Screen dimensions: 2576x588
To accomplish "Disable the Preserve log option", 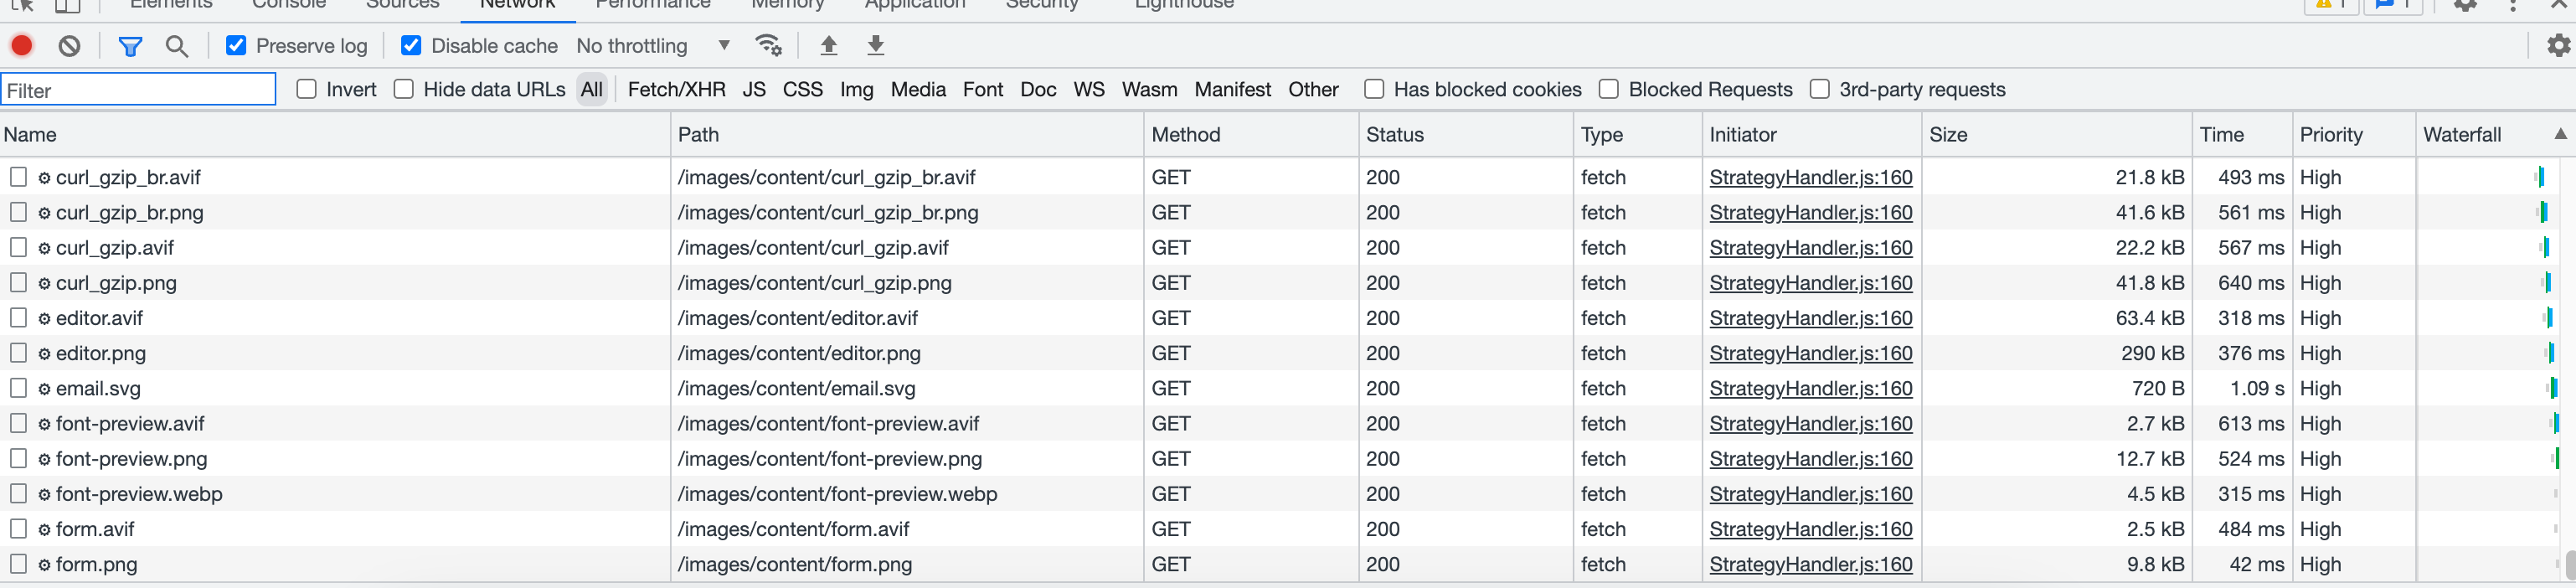I will 236,45.
